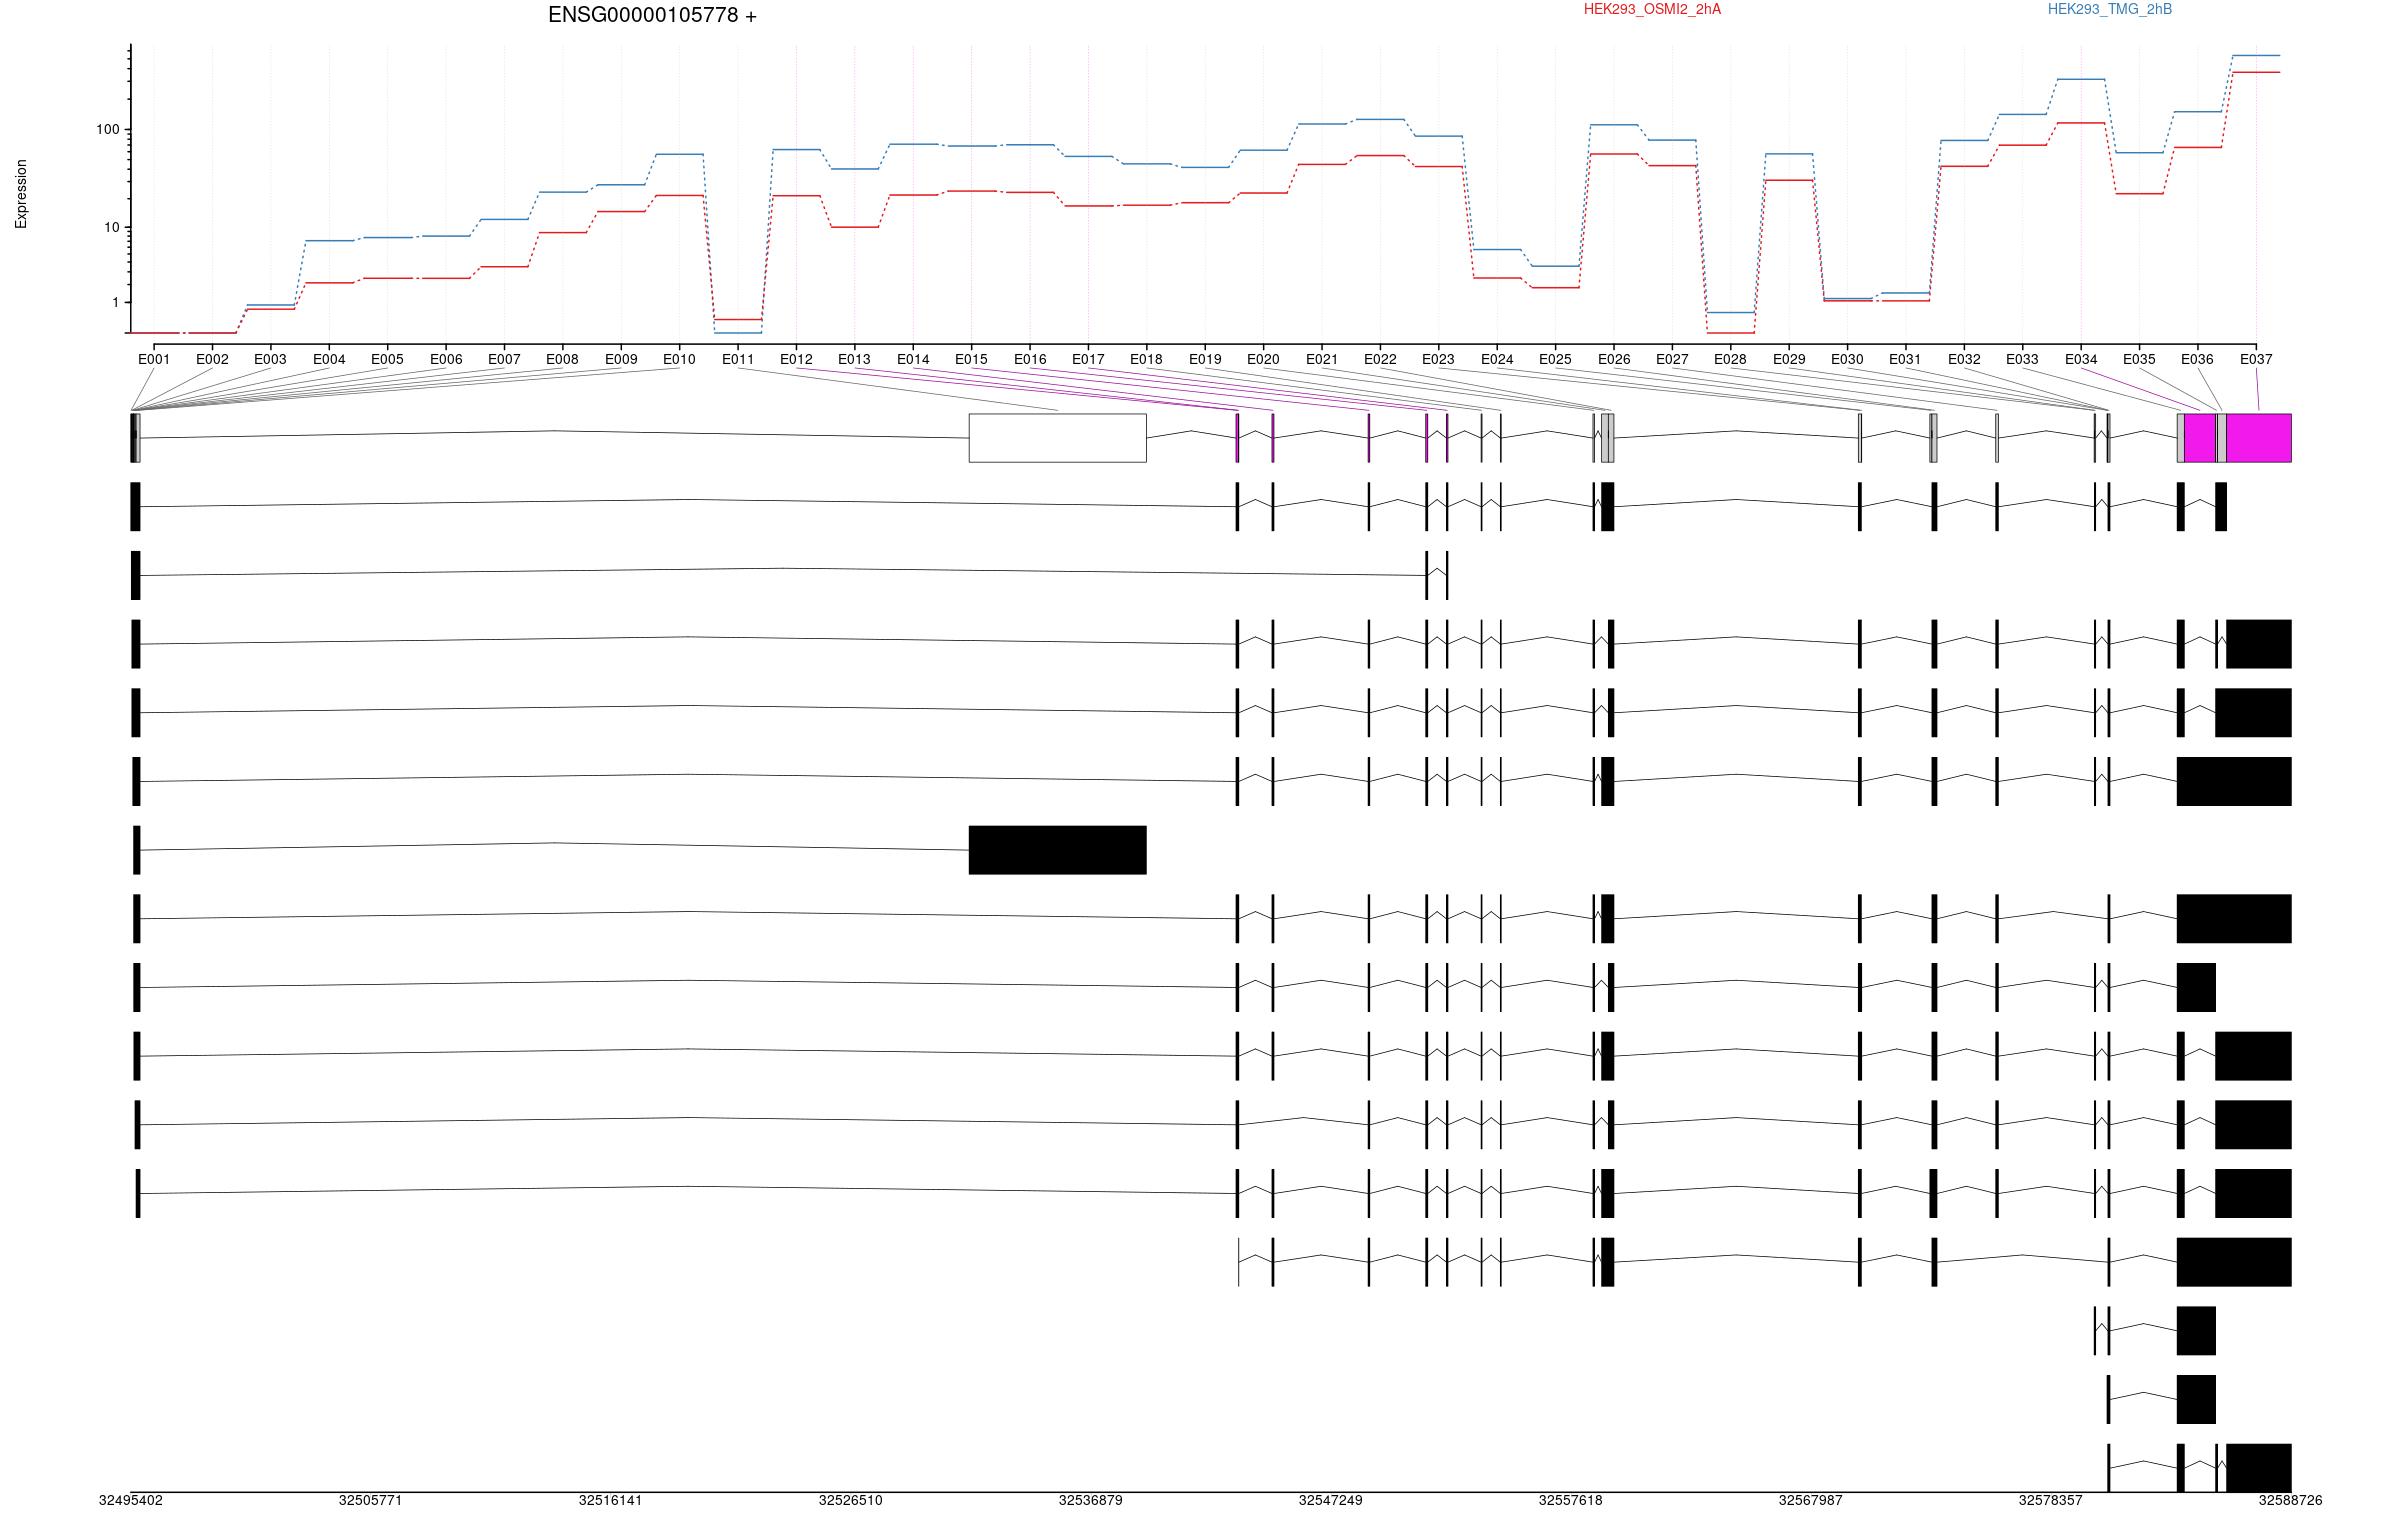2400x1520 pixels.
Task: Click exon label E016
Action: [x=1030, y=359]
